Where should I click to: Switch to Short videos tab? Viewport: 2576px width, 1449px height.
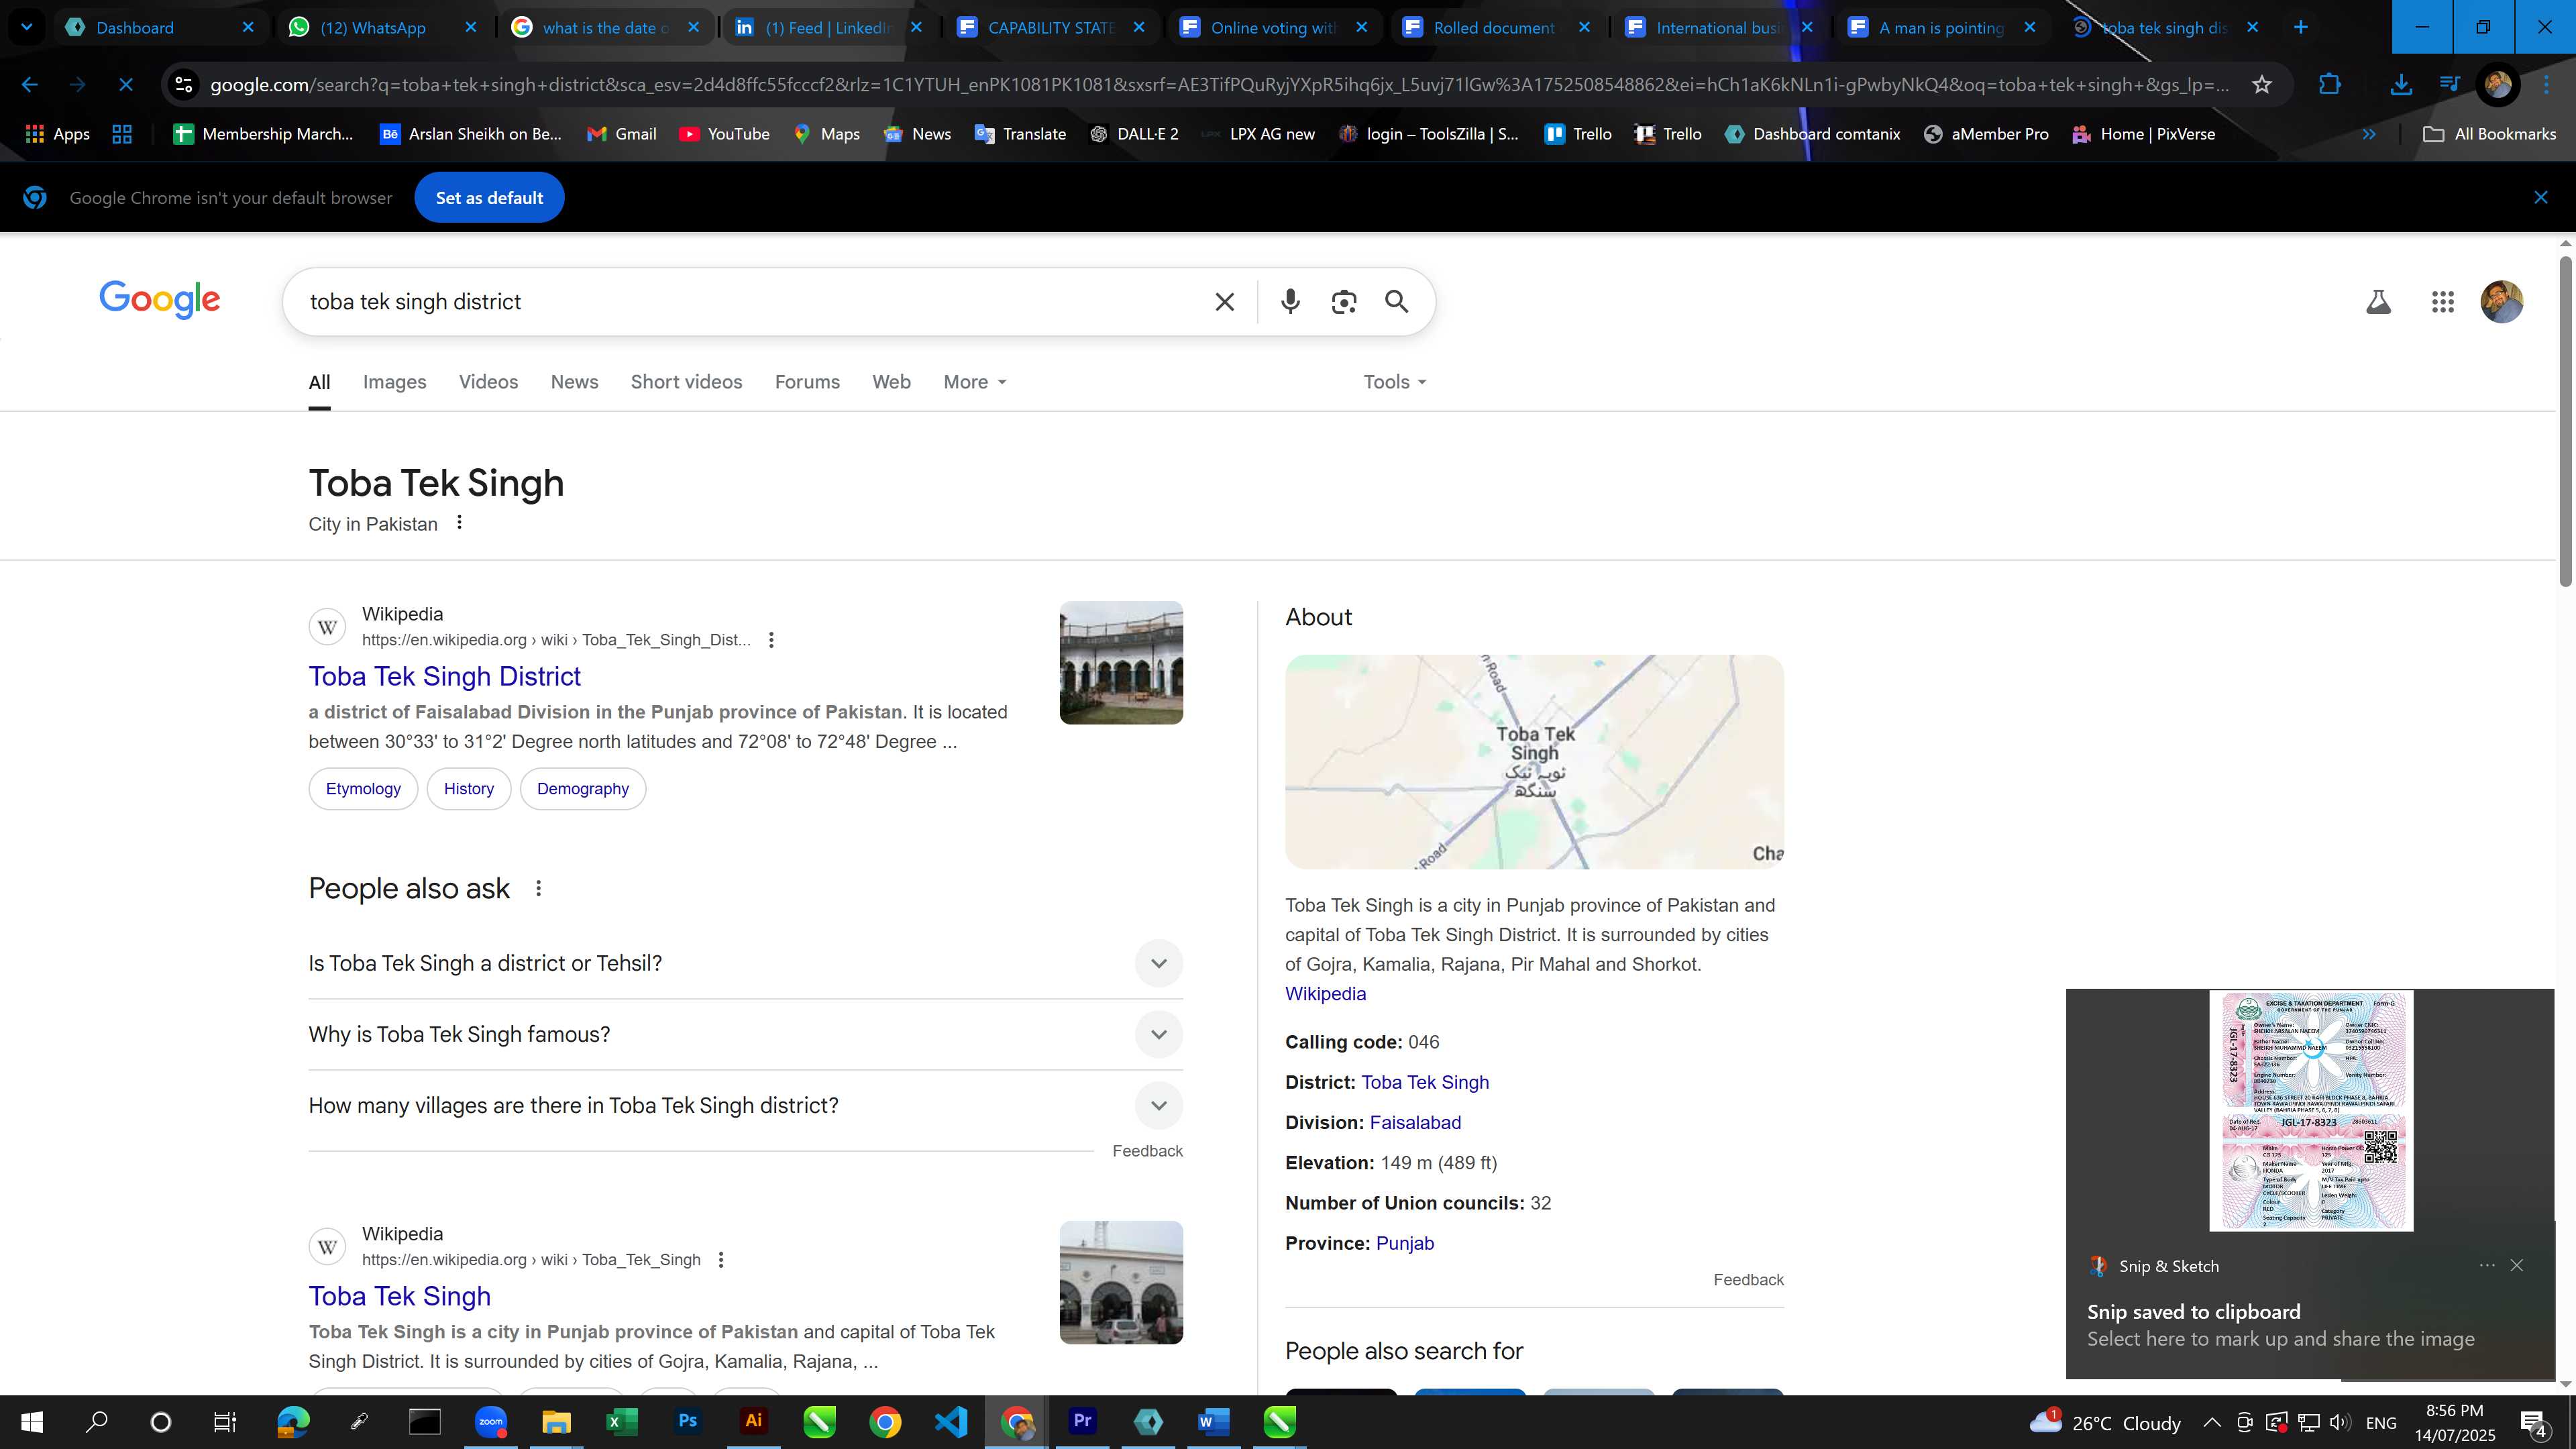[x=686, y=382]
